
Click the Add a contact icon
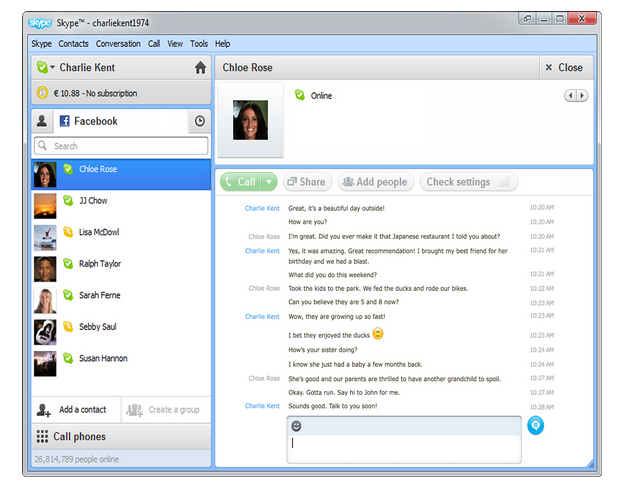(x=44, y=410)
